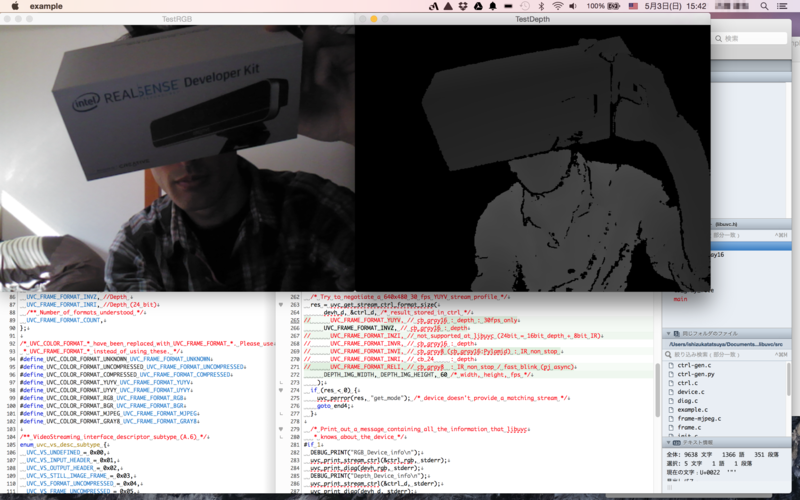Click DEBUG_PRINT RGB_Device_info on line 282
This screenshot has height=500, width=800.
click(364, 453)
